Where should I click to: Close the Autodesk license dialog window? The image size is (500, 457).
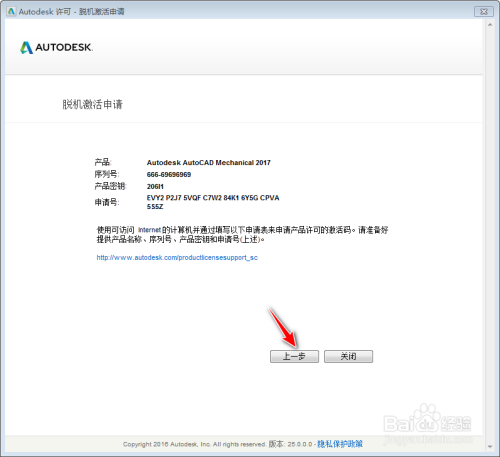[484, 11]
